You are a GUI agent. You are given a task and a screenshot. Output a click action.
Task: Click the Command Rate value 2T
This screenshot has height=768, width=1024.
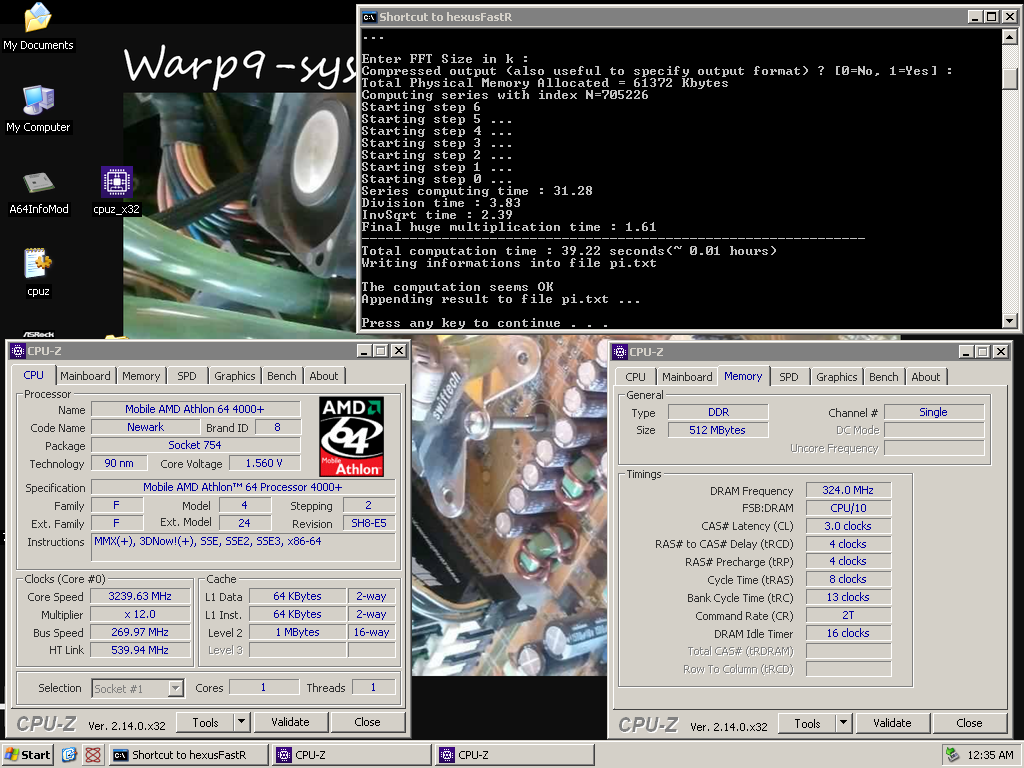click(x=848, y=615)
